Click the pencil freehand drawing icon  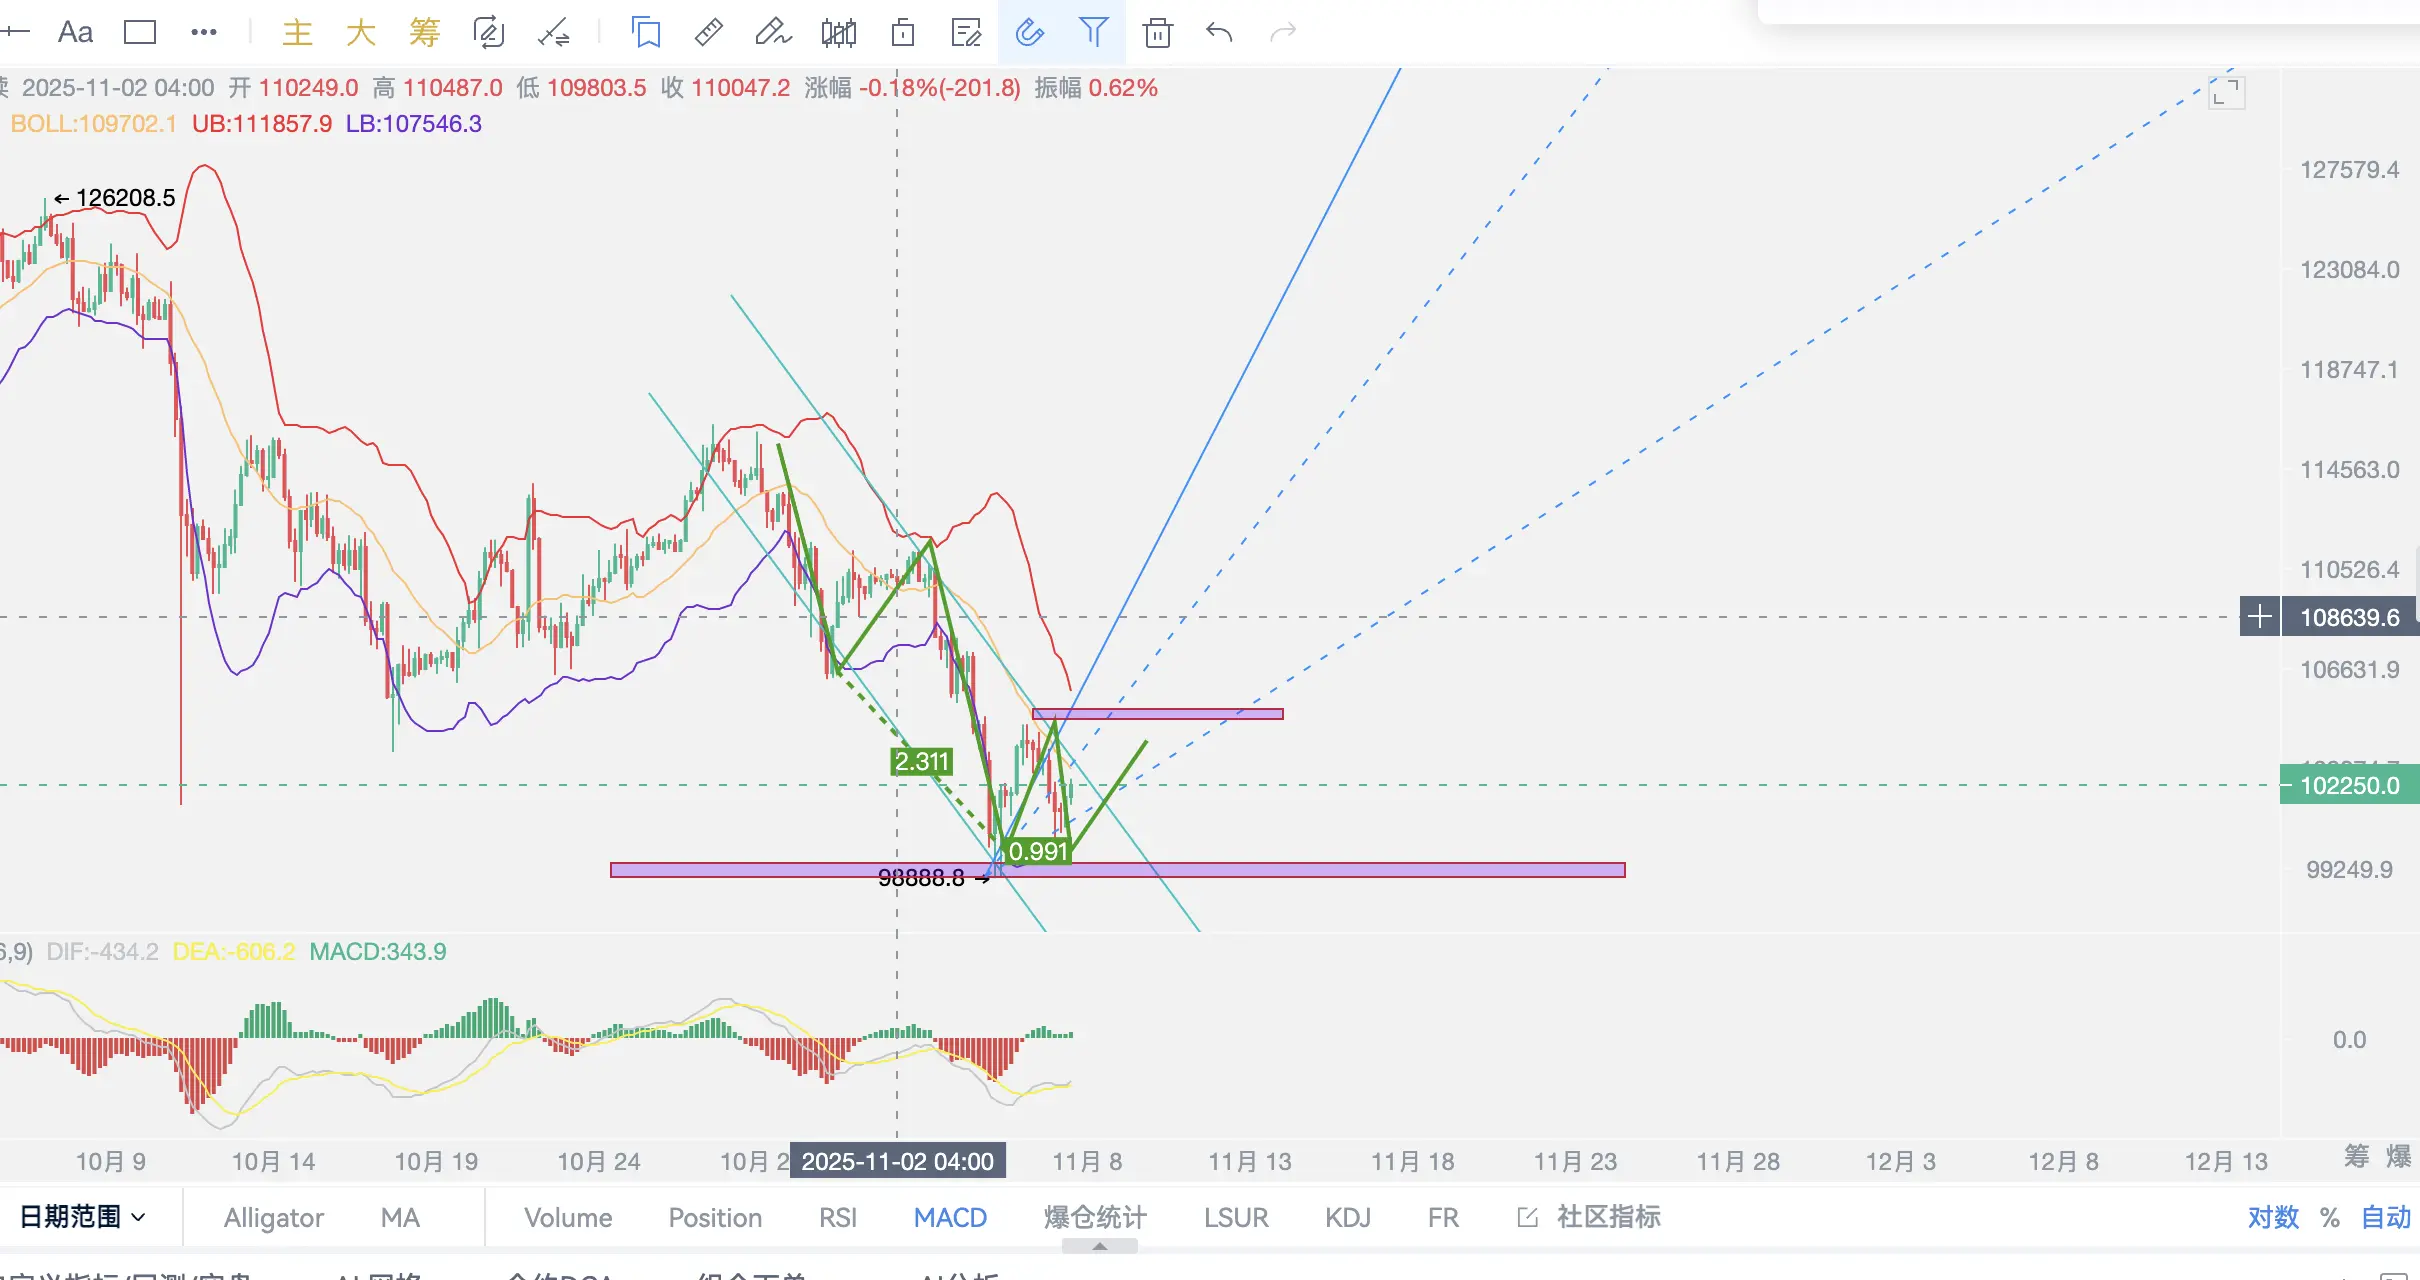click(x=772, y=33)
